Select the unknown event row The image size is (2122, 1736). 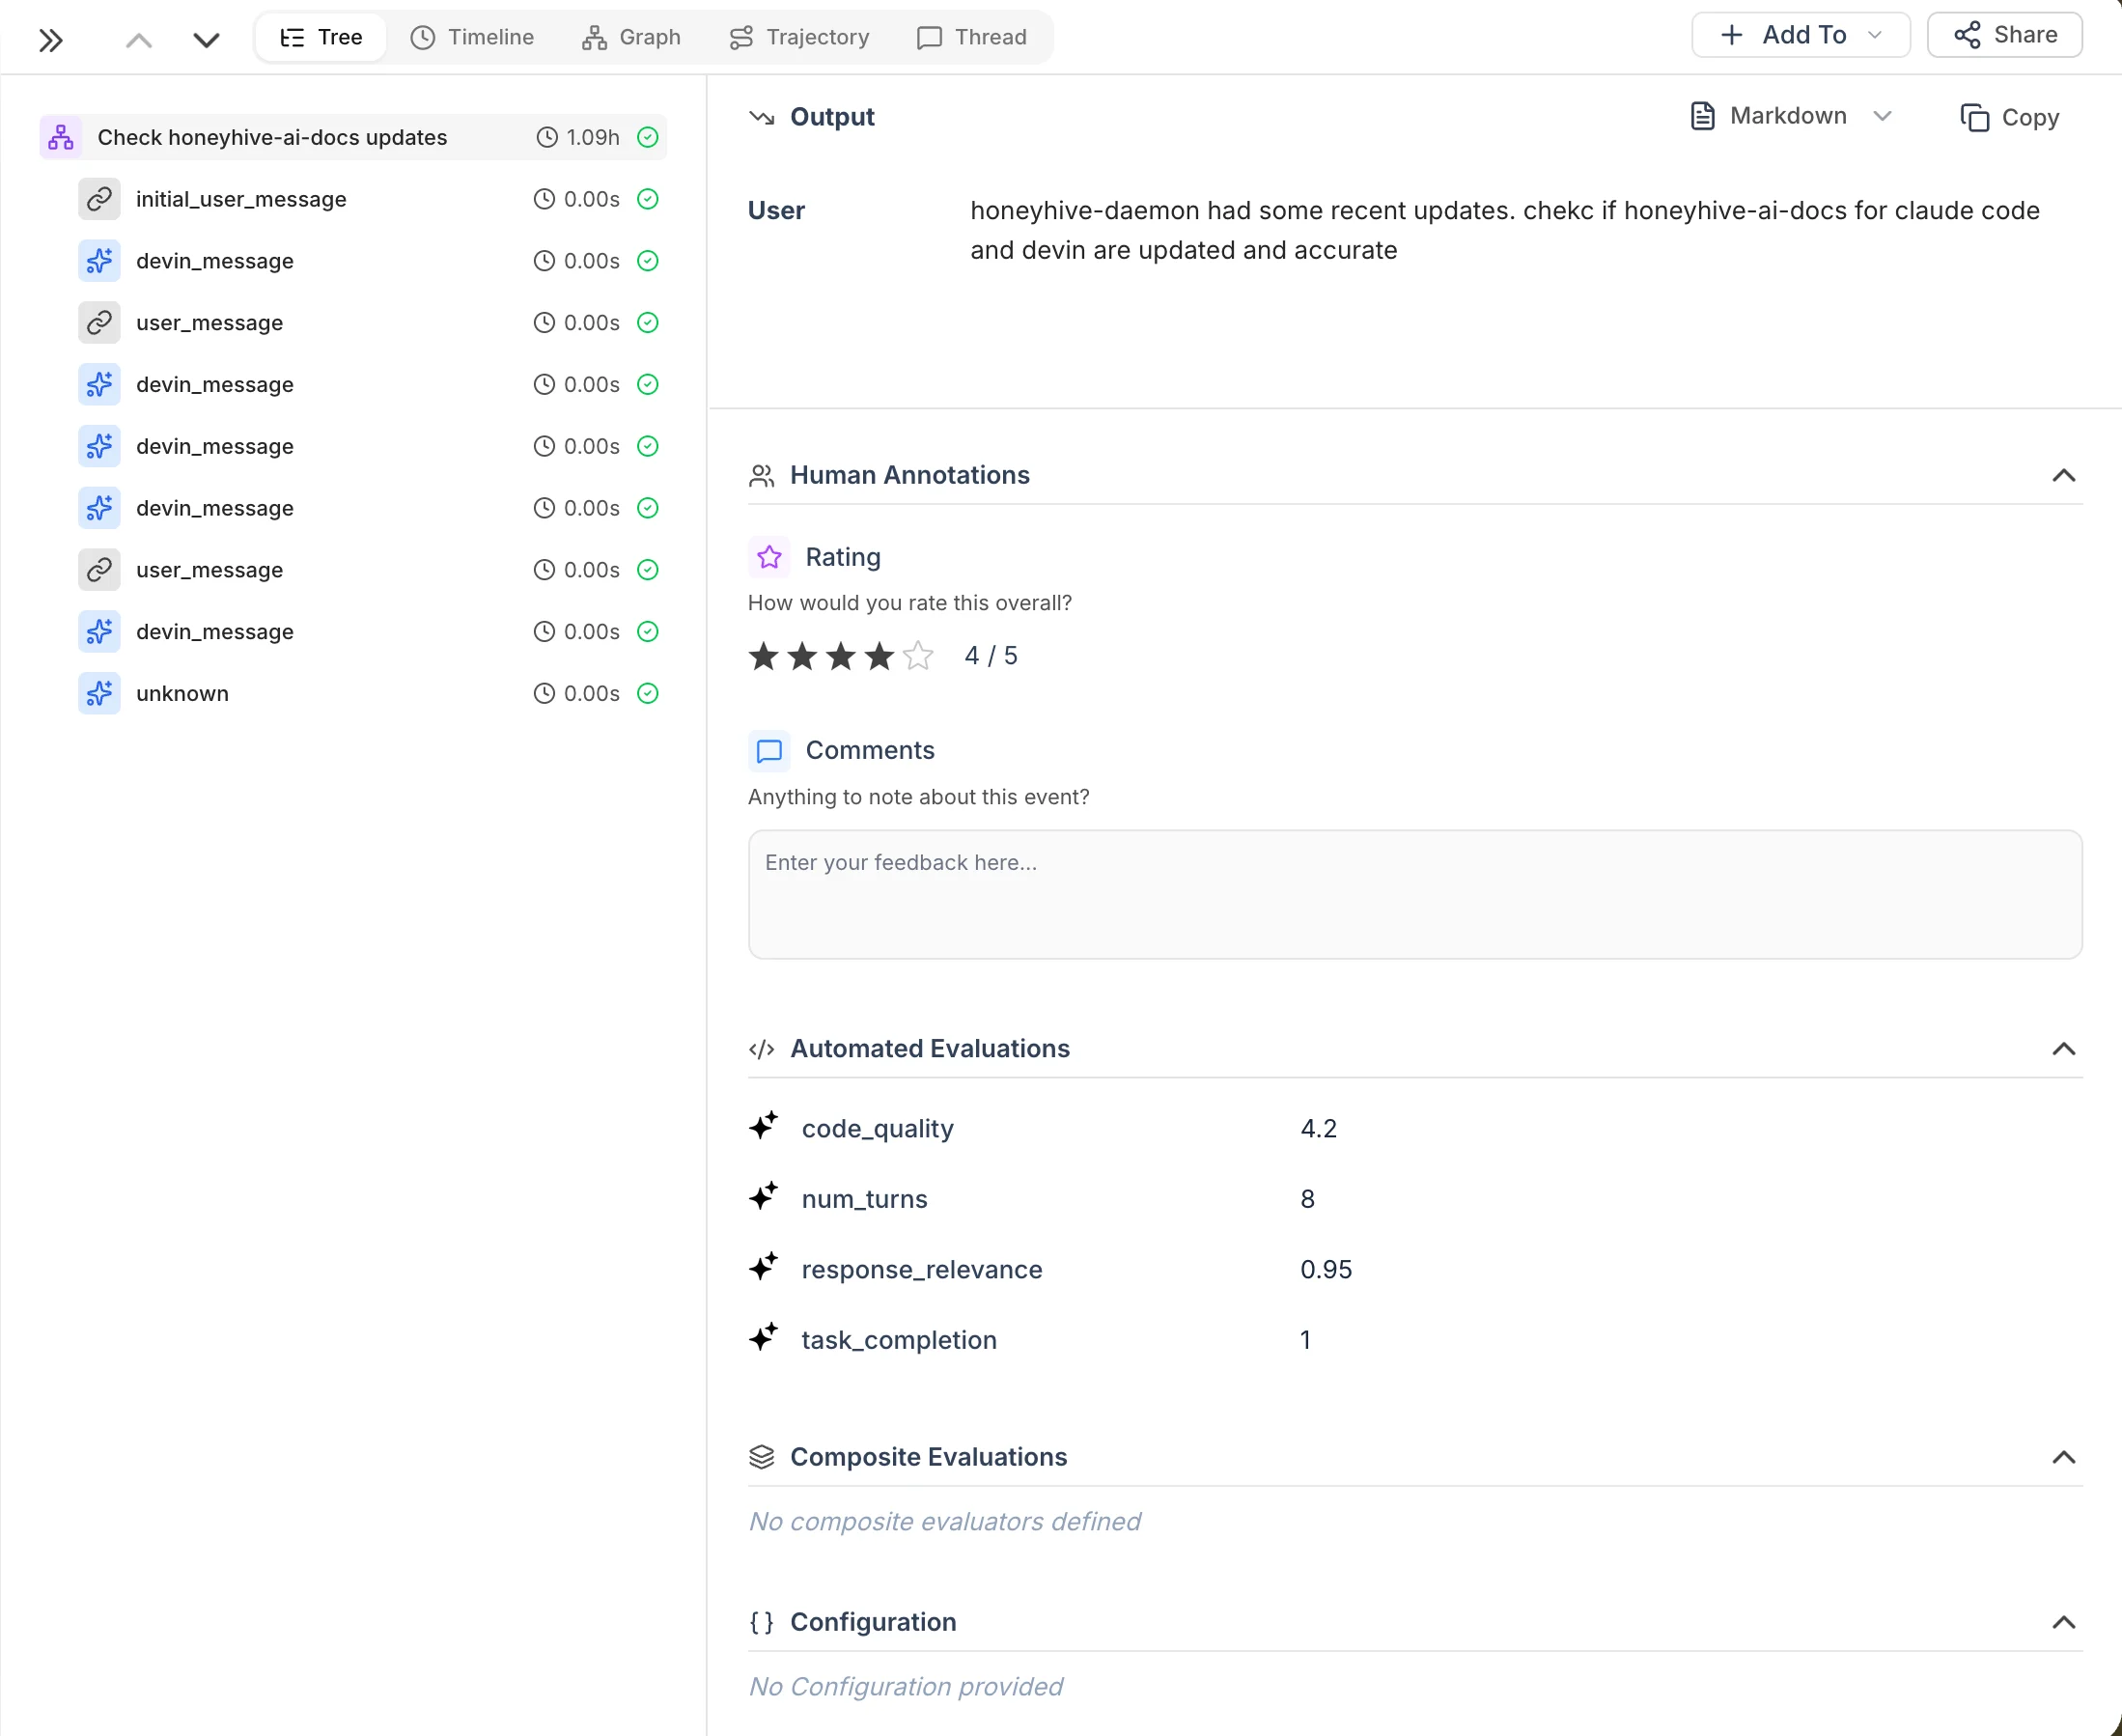(371, 693)
